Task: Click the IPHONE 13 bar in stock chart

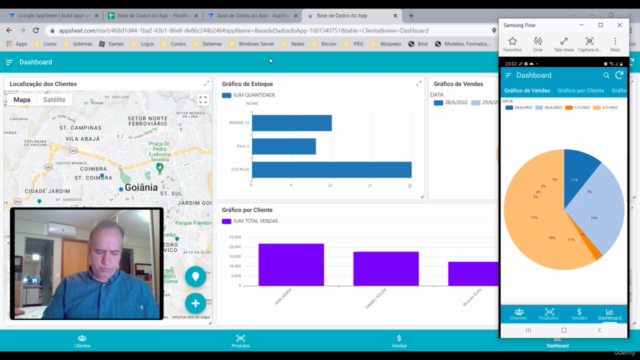Action: (x=292, y=123)
